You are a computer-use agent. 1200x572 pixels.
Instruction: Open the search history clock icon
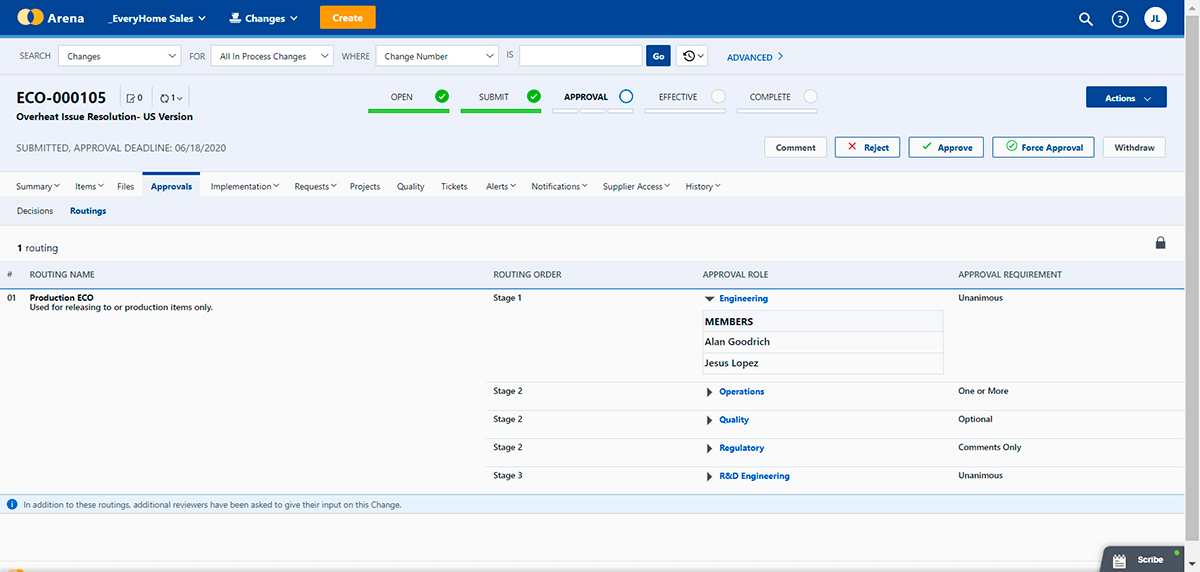coord(691,57)
